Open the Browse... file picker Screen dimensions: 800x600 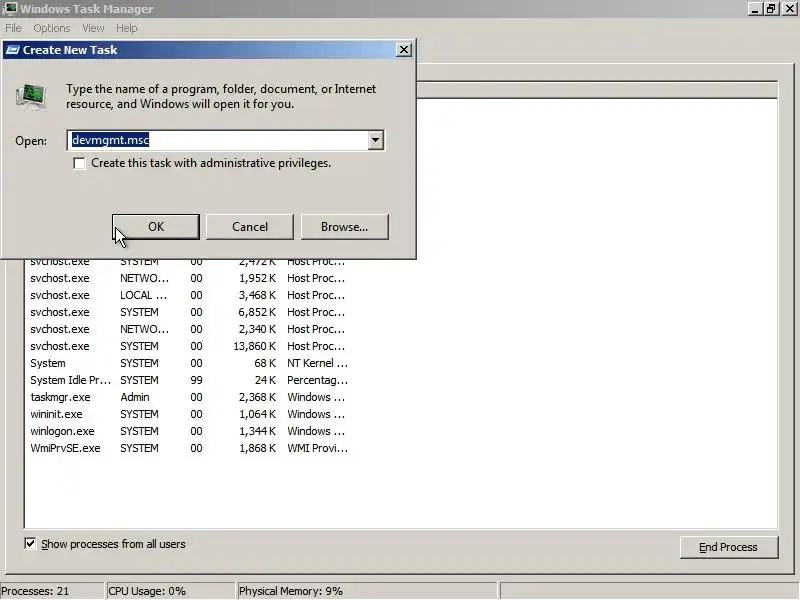point(344,227)
